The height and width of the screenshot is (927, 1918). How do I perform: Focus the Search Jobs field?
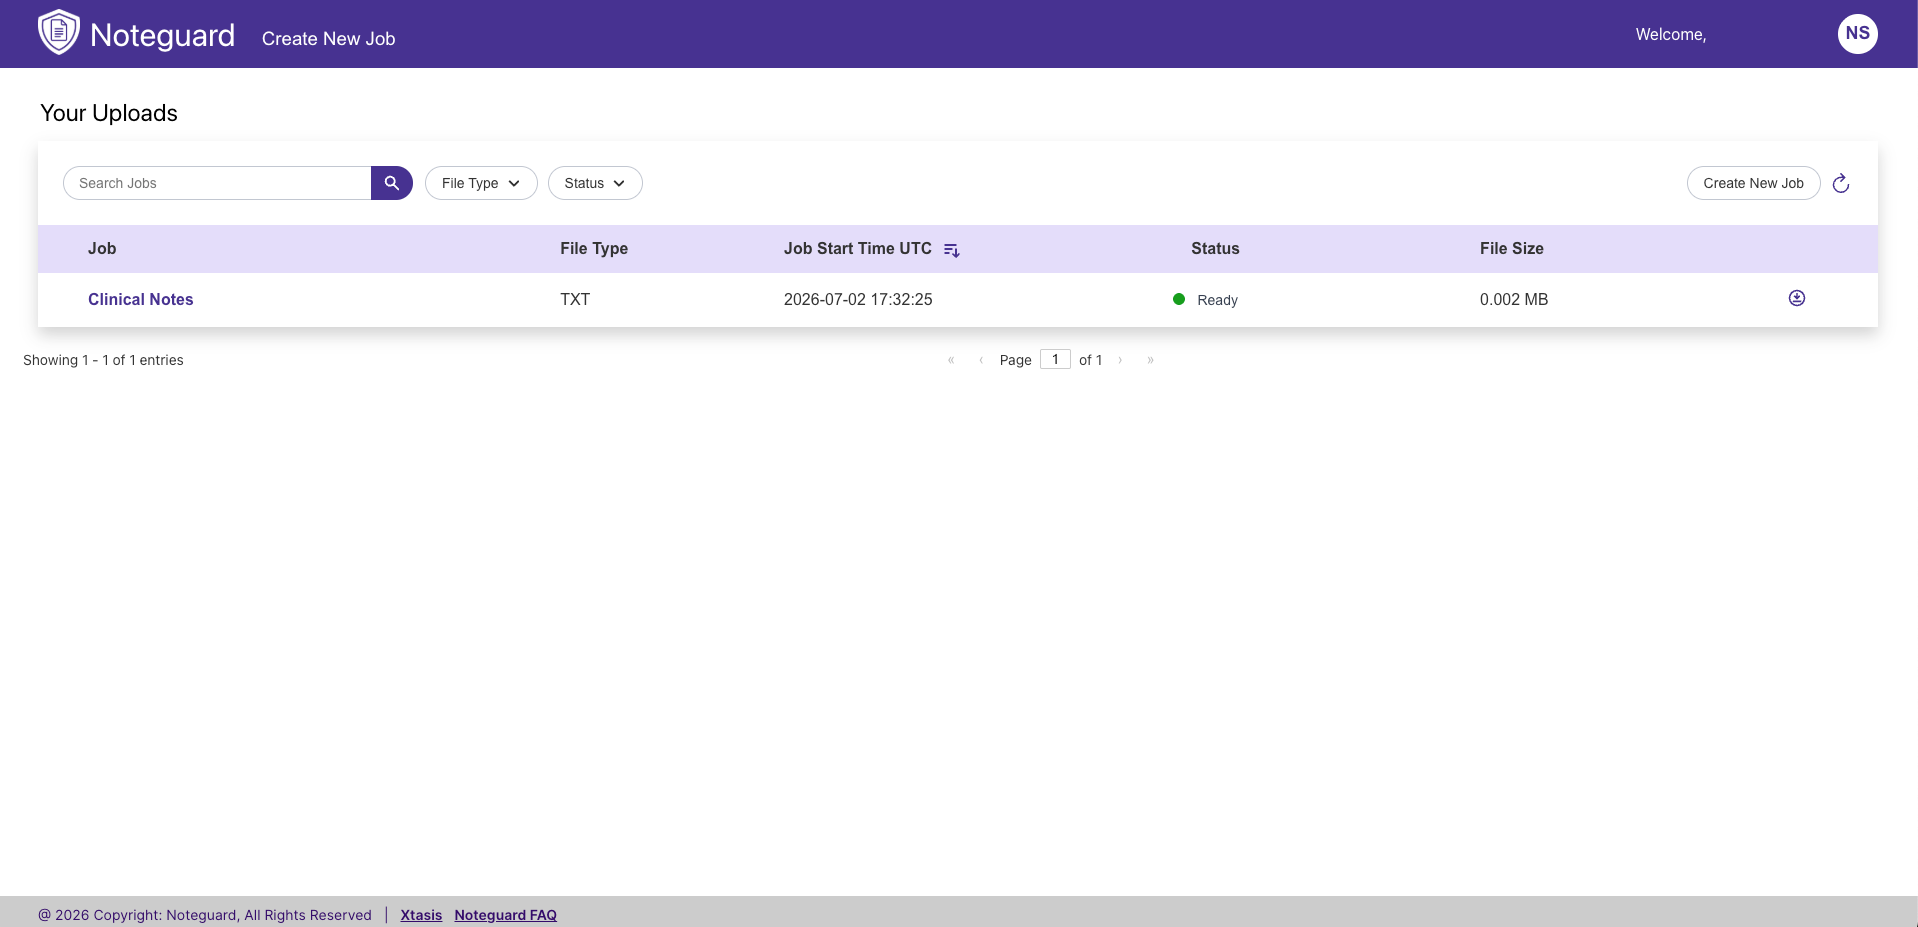(217, 183)
